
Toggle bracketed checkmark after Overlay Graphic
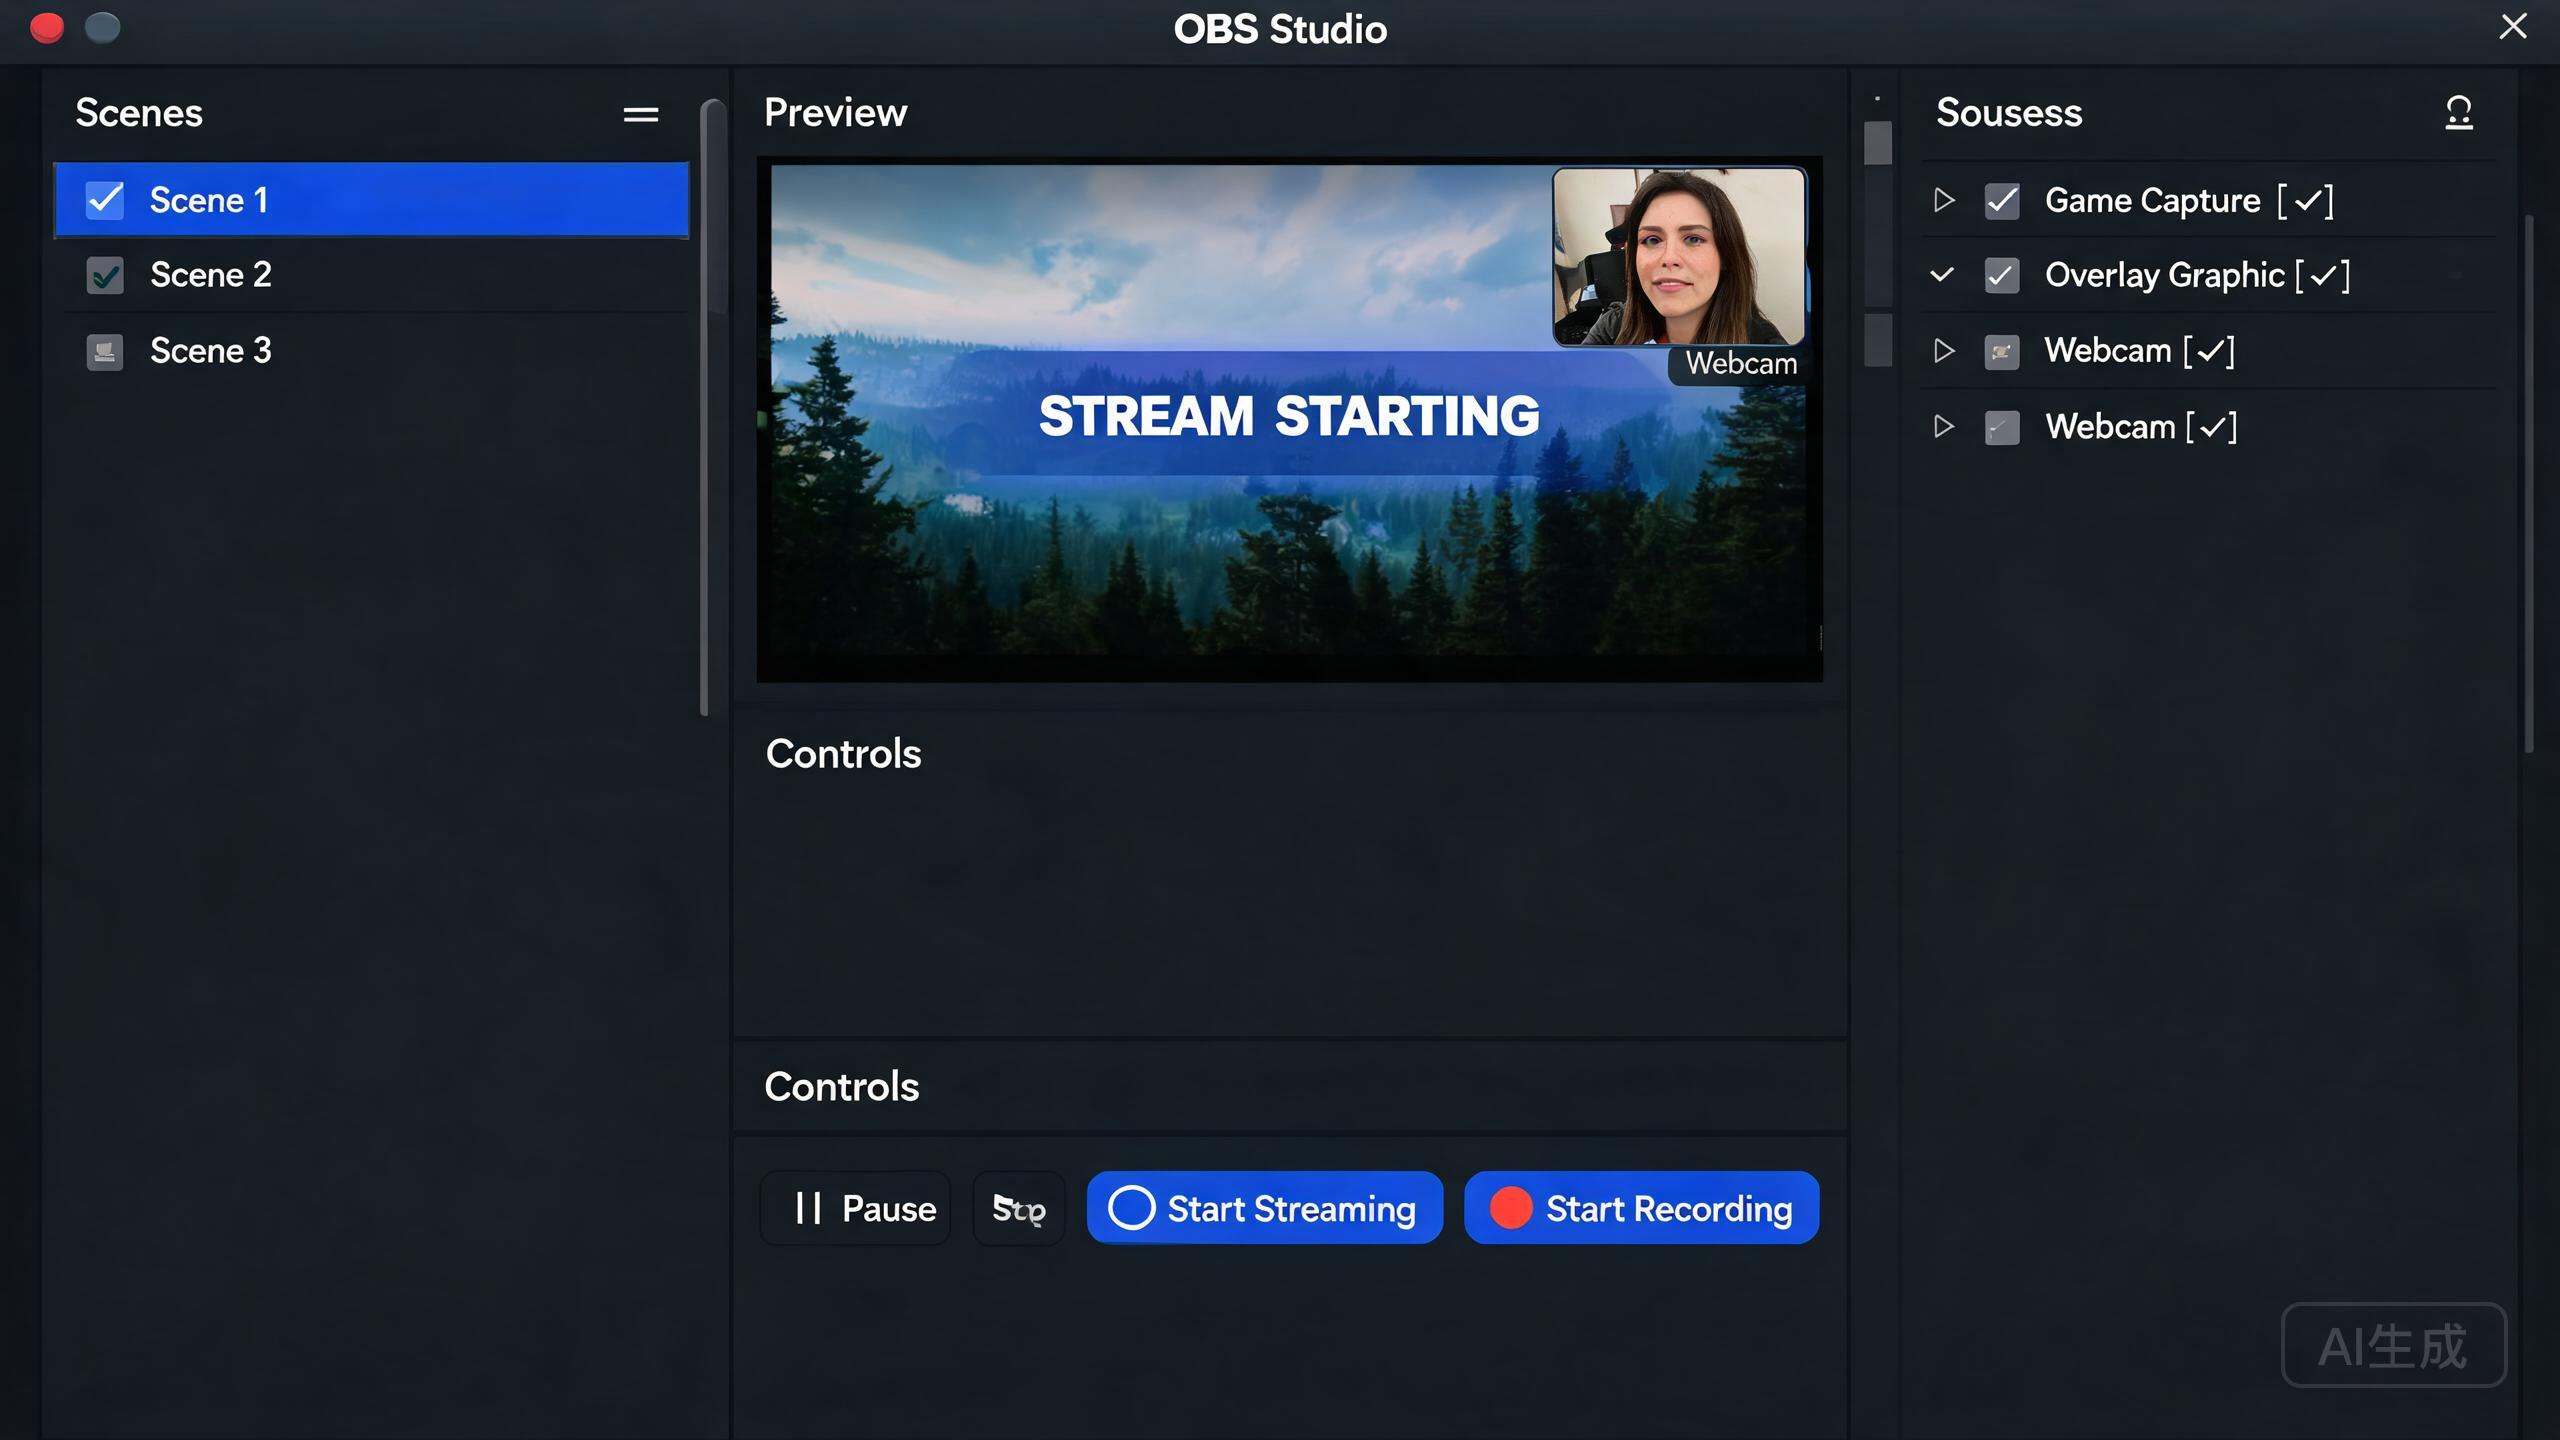[x=2322, y=275]
